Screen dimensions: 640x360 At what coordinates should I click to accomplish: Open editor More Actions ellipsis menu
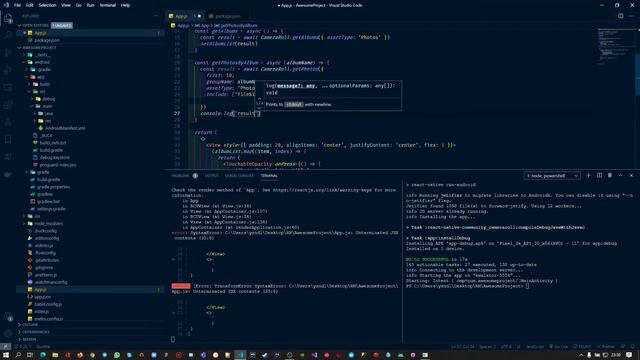tap(631, 16)
